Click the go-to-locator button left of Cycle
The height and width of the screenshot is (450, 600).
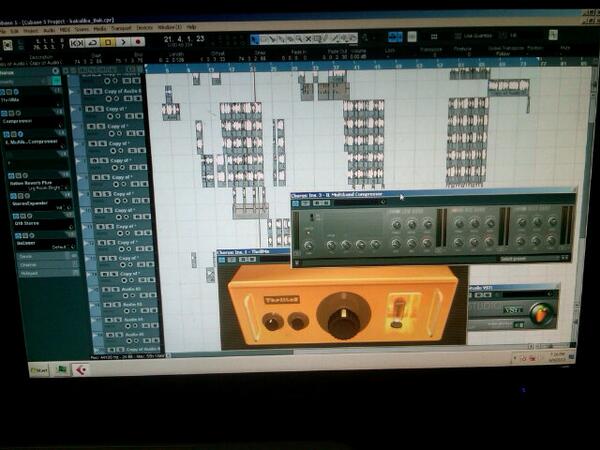[x=77, y=43]
